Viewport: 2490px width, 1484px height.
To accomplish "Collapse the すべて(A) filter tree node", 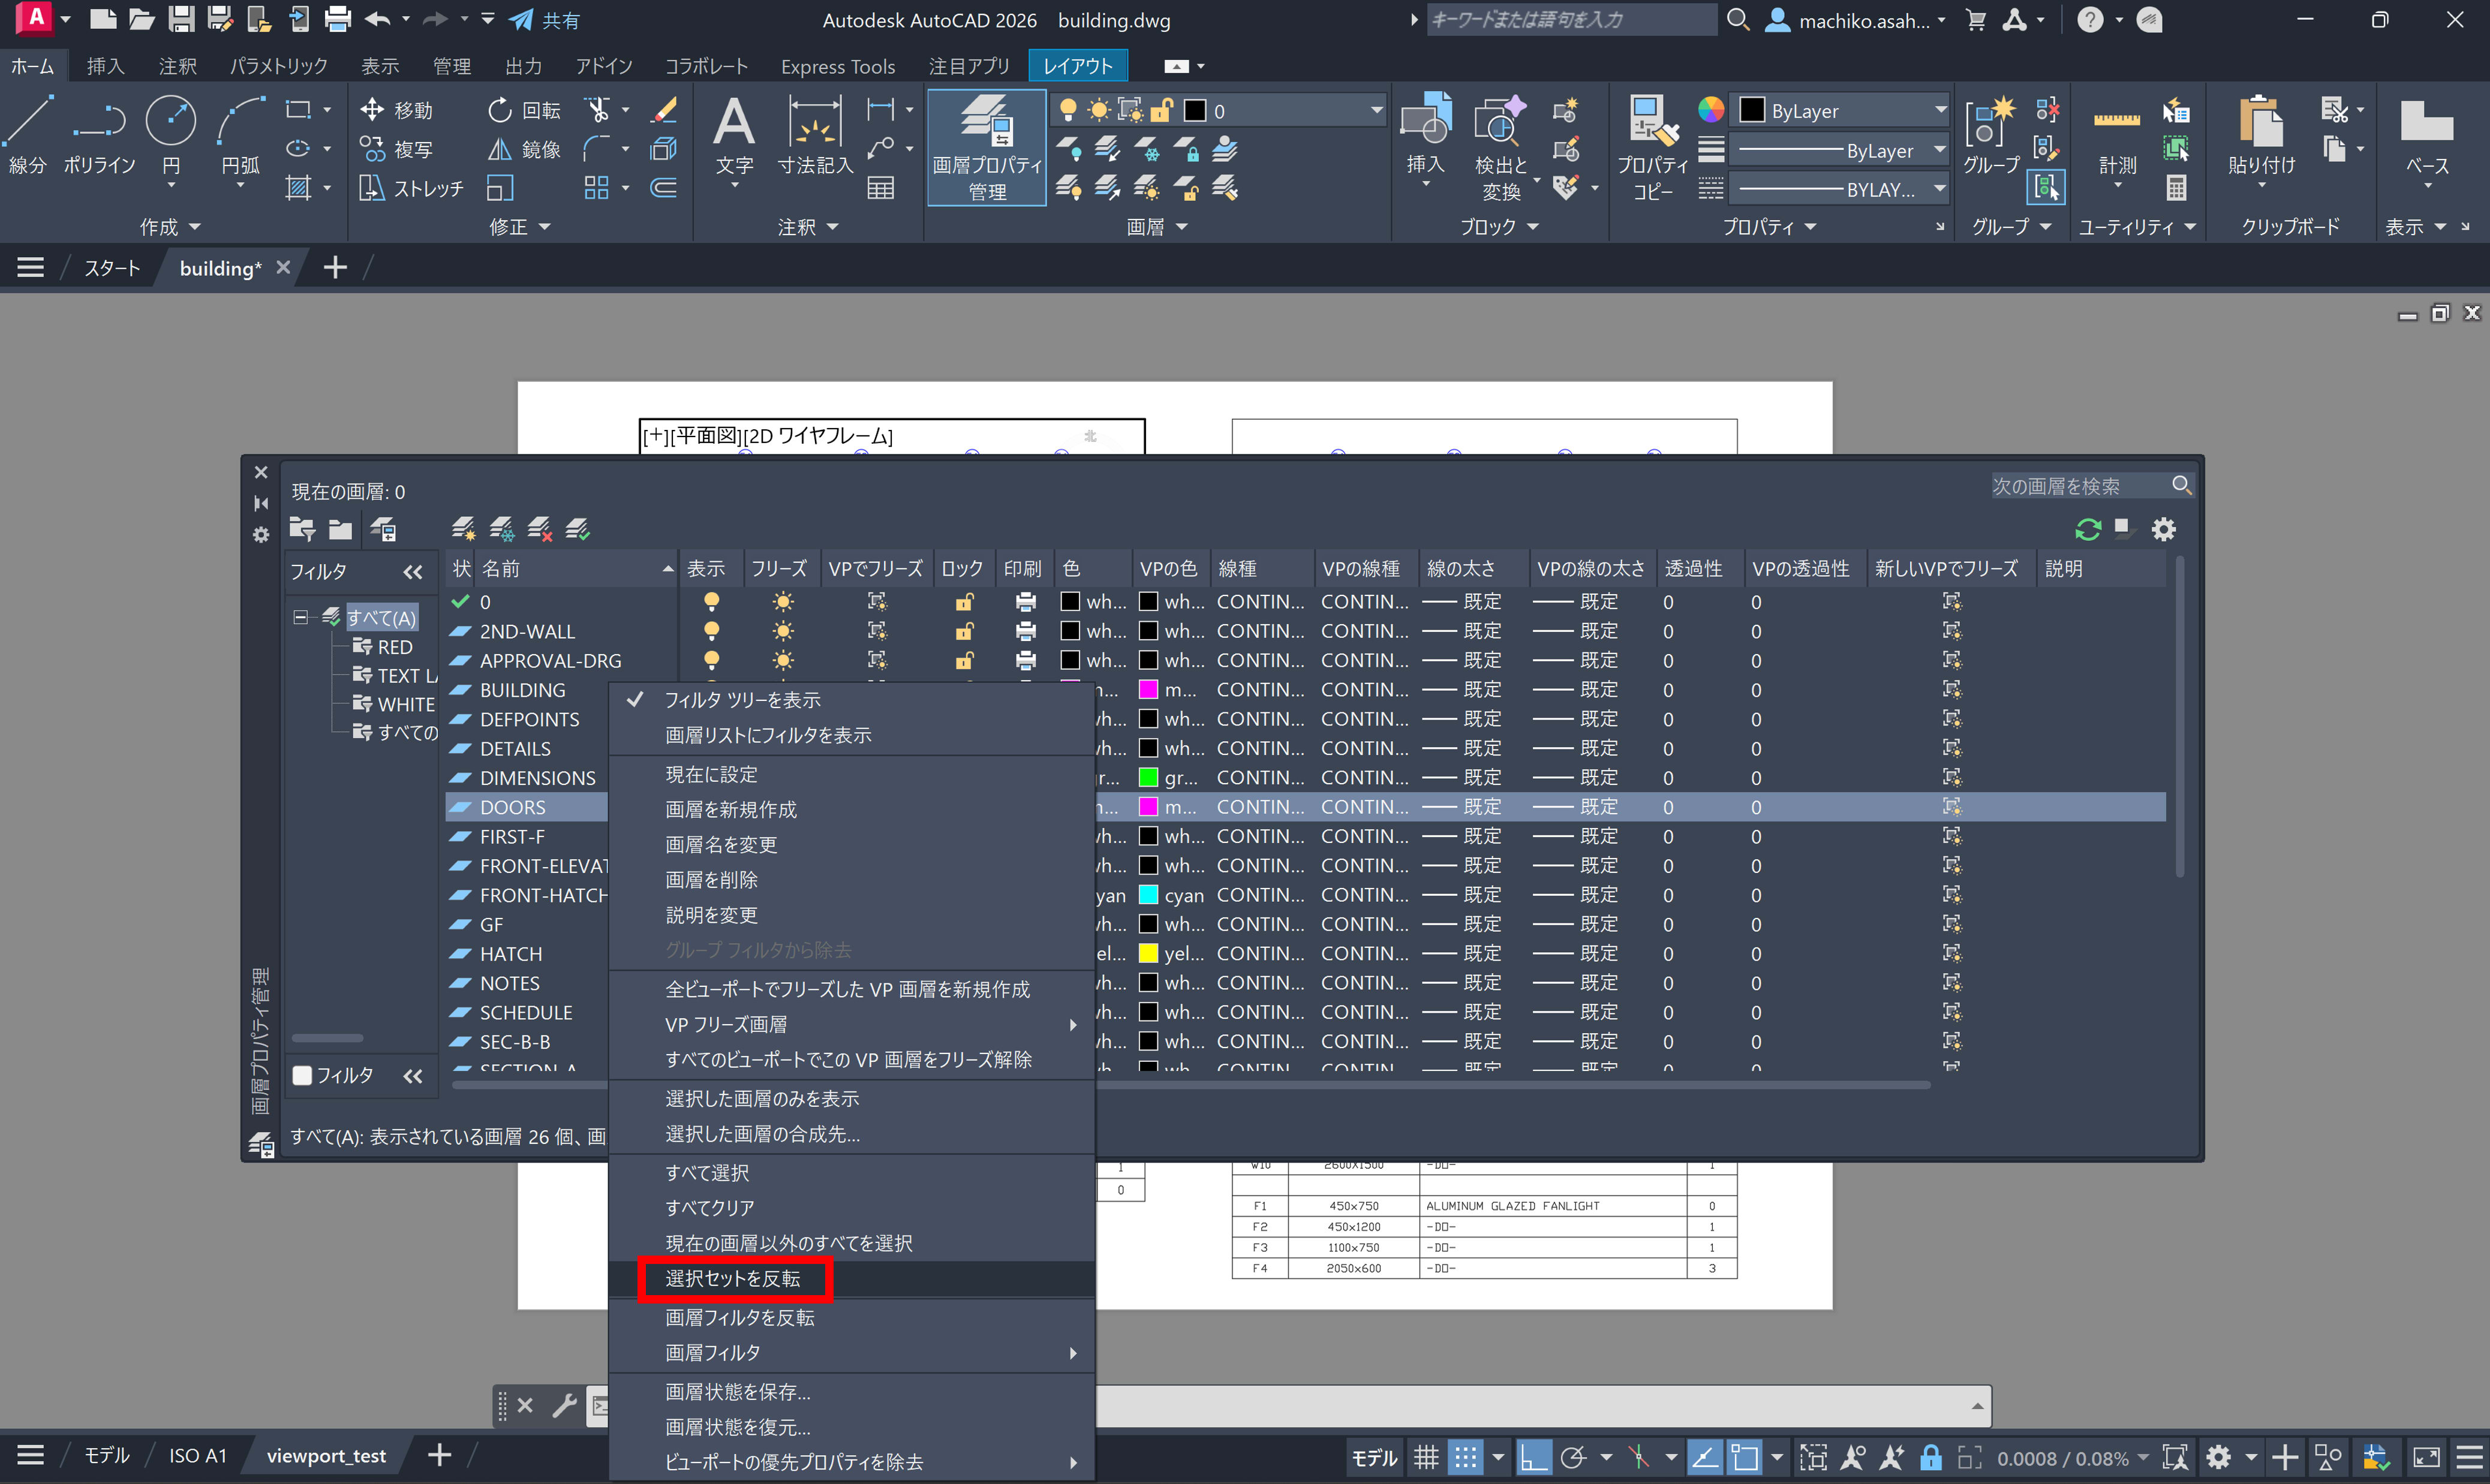I will tap(300, 617).
